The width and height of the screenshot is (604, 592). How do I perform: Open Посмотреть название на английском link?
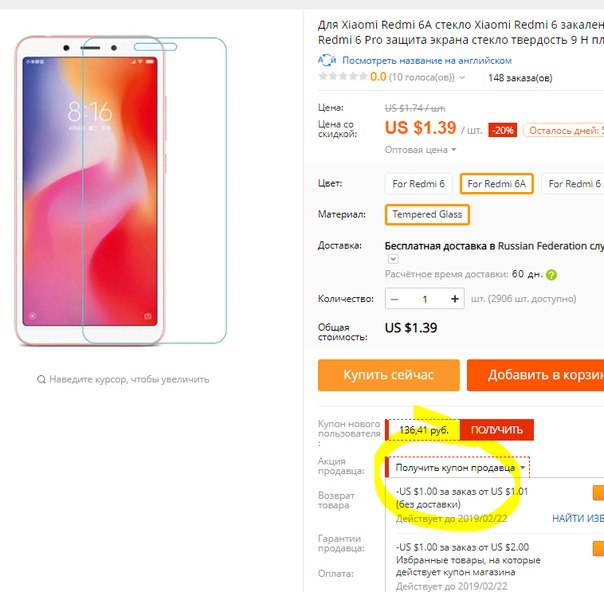(x=427, y=60)
